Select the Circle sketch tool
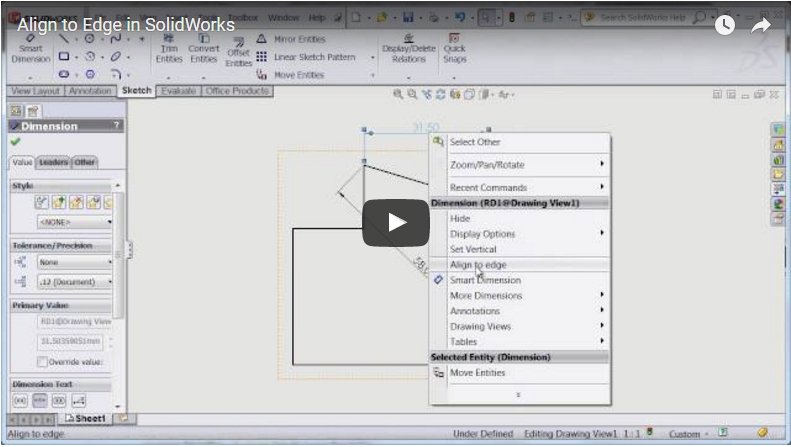Screen dimensions: 791x447 coord(89,39)
